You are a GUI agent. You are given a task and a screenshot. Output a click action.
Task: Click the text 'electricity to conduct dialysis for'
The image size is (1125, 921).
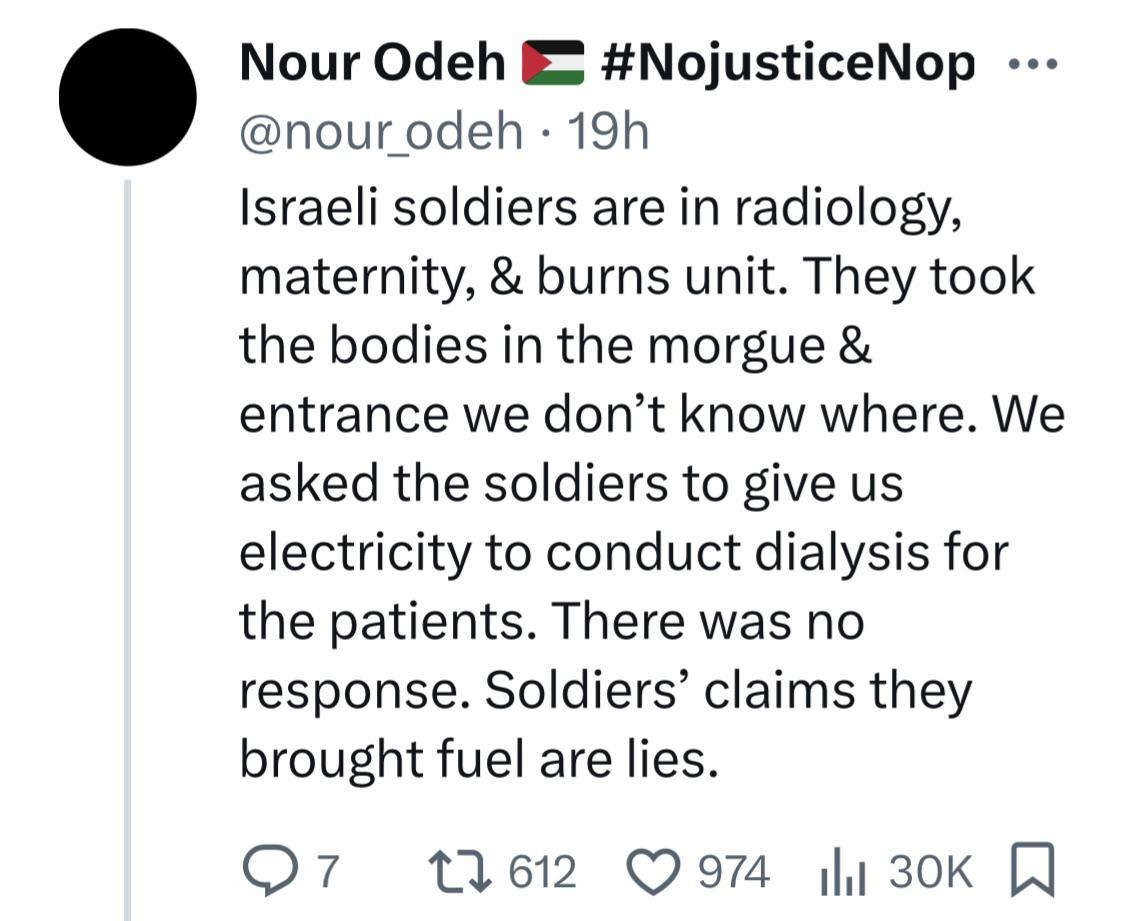click(624, 553)
